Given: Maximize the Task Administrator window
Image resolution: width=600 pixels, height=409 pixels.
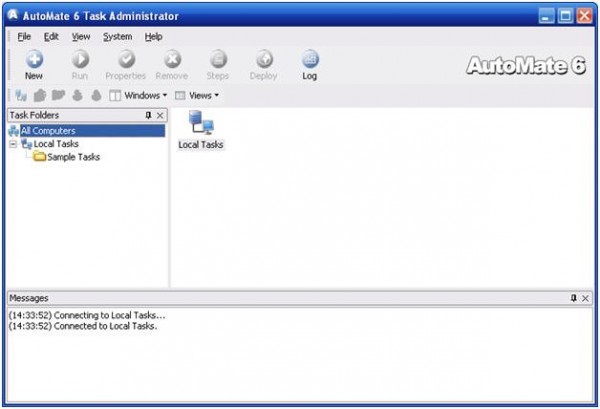Looking at the screenshot, I should pos(565,16).
